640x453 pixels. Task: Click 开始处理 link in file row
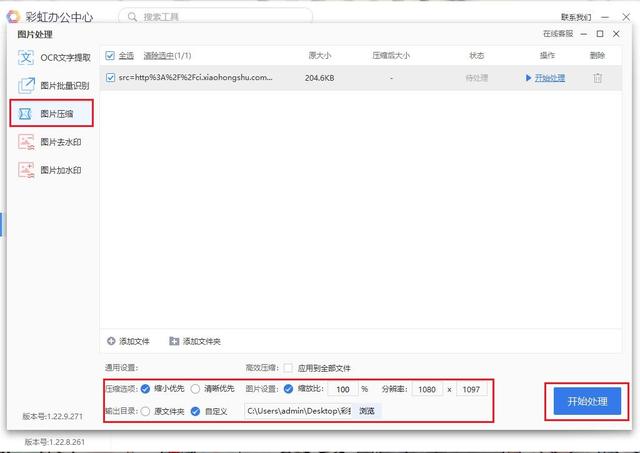tap(550, 78)
